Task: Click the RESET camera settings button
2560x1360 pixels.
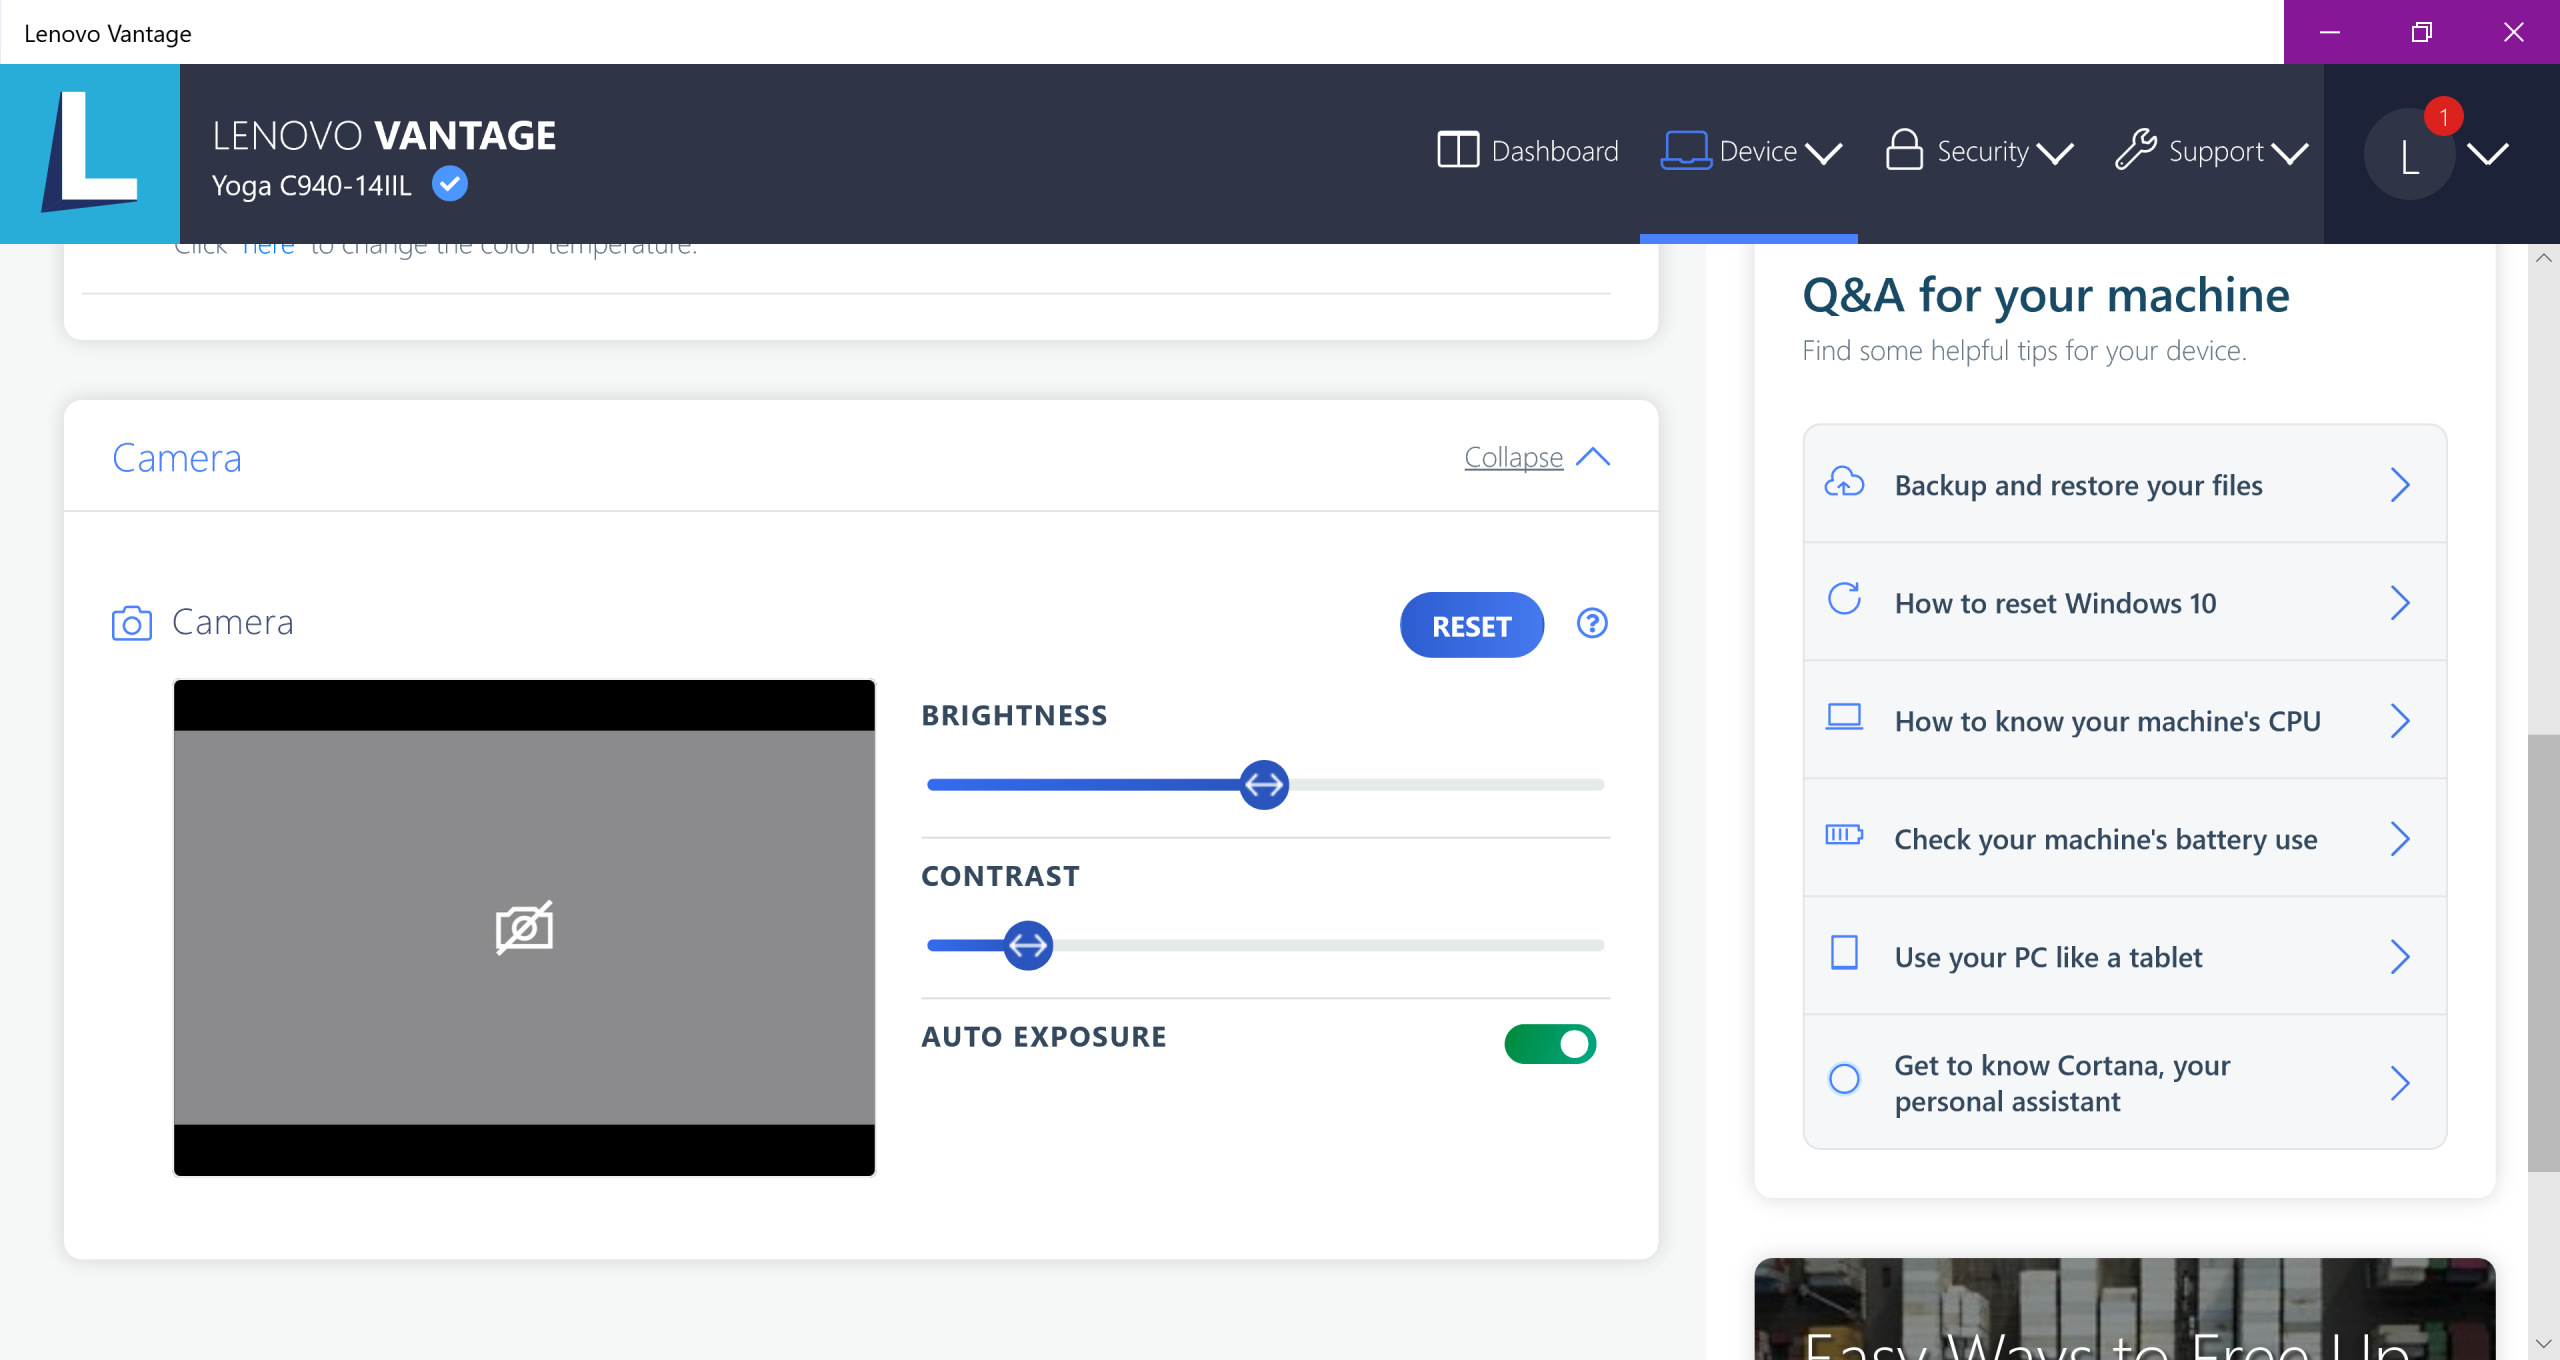Action: 1472,625
